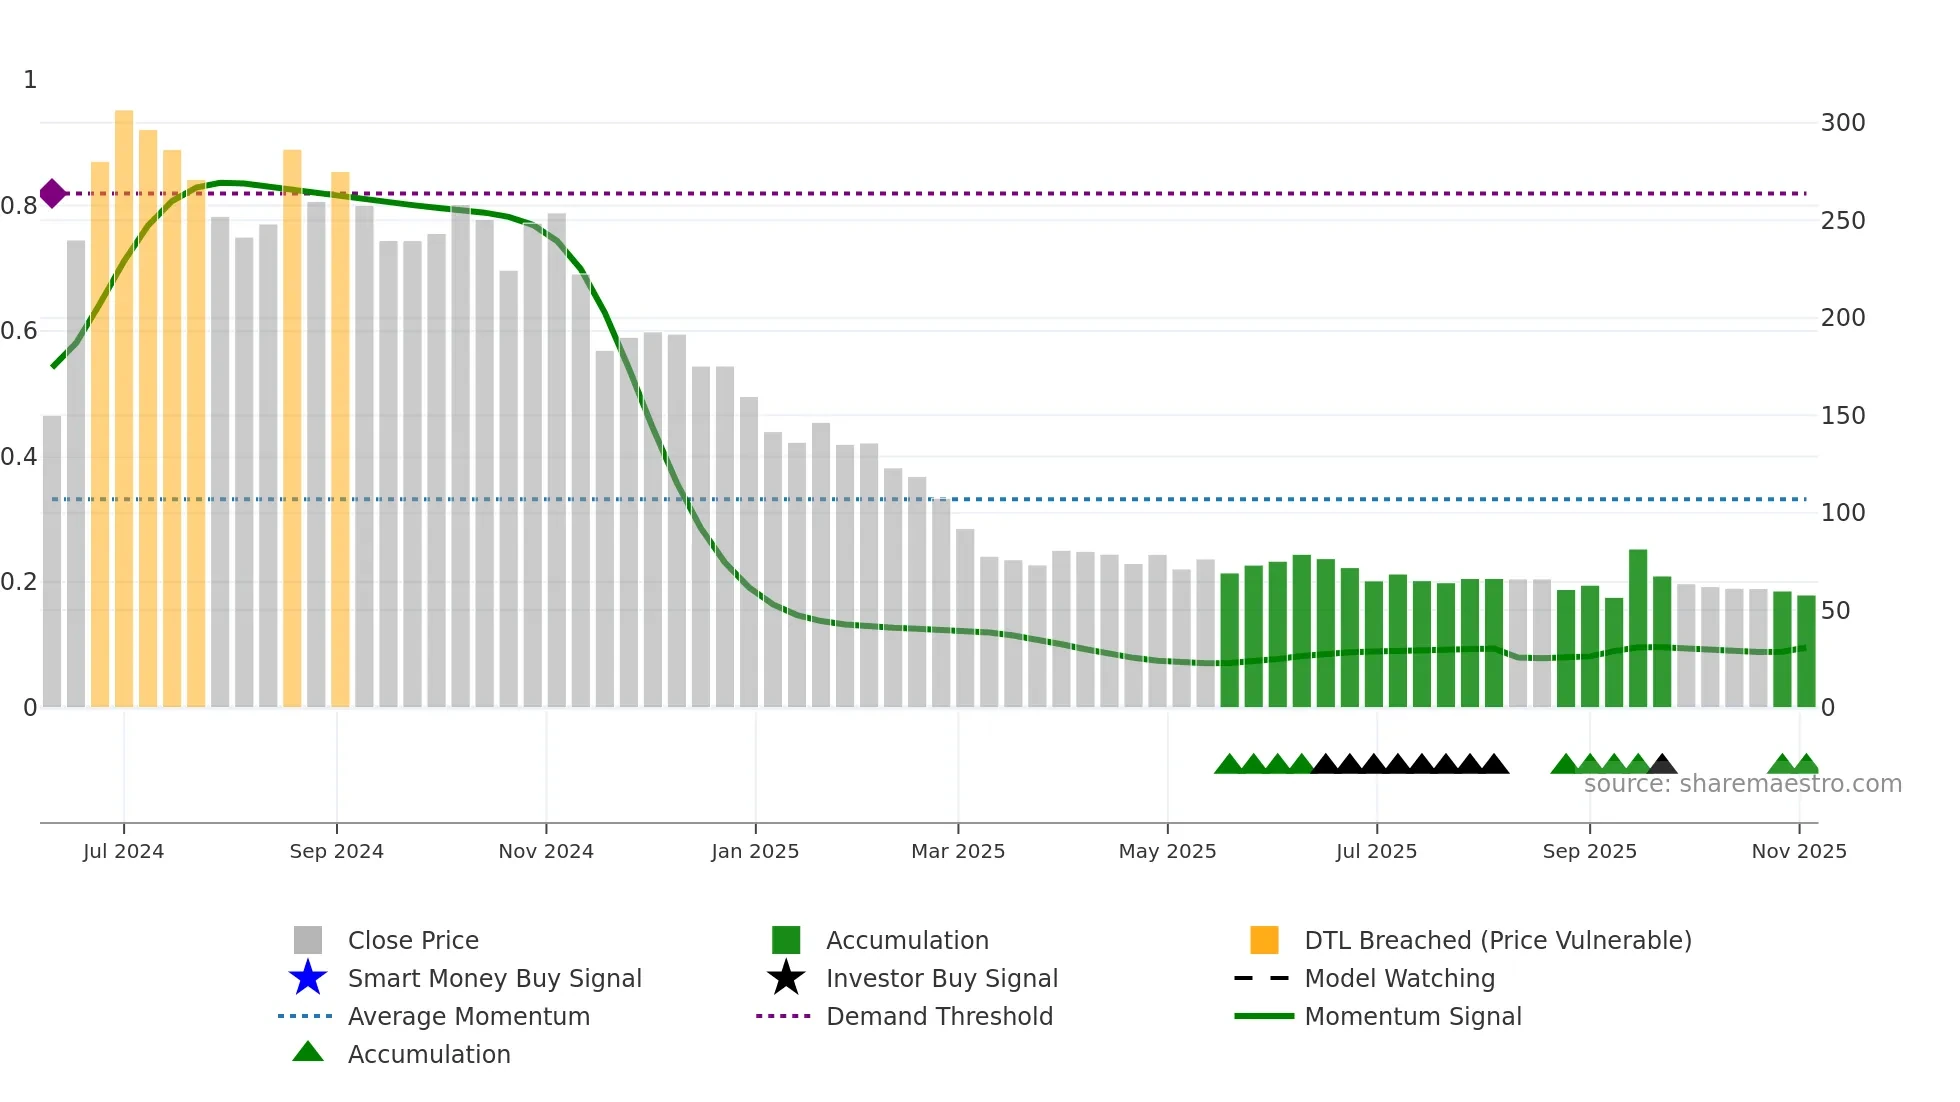Click the last black triangle before Sep 2025
The width and height of the screenshot is (1960, 1102).
click(1494, 765)
